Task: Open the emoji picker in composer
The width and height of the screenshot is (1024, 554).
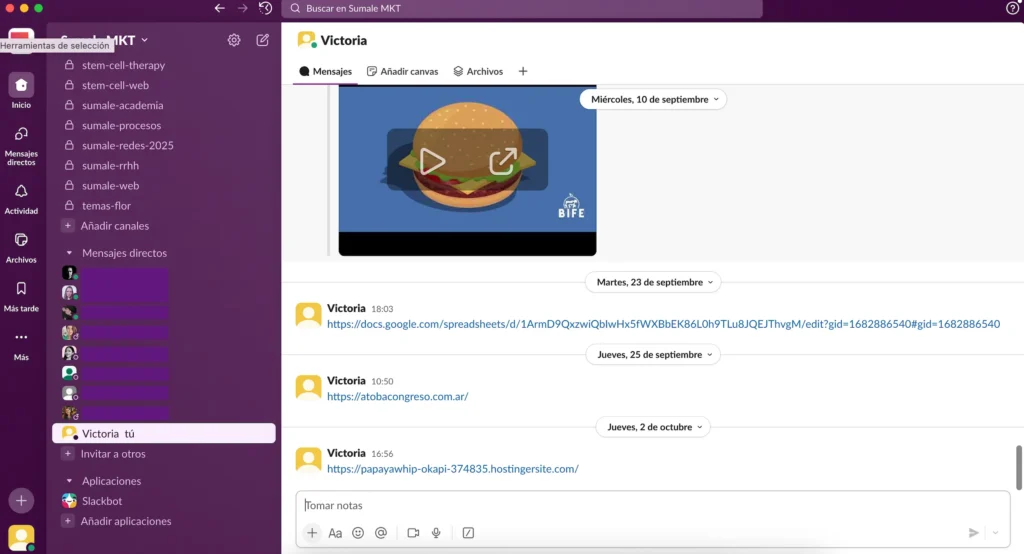Action: (x=358, y=533)
